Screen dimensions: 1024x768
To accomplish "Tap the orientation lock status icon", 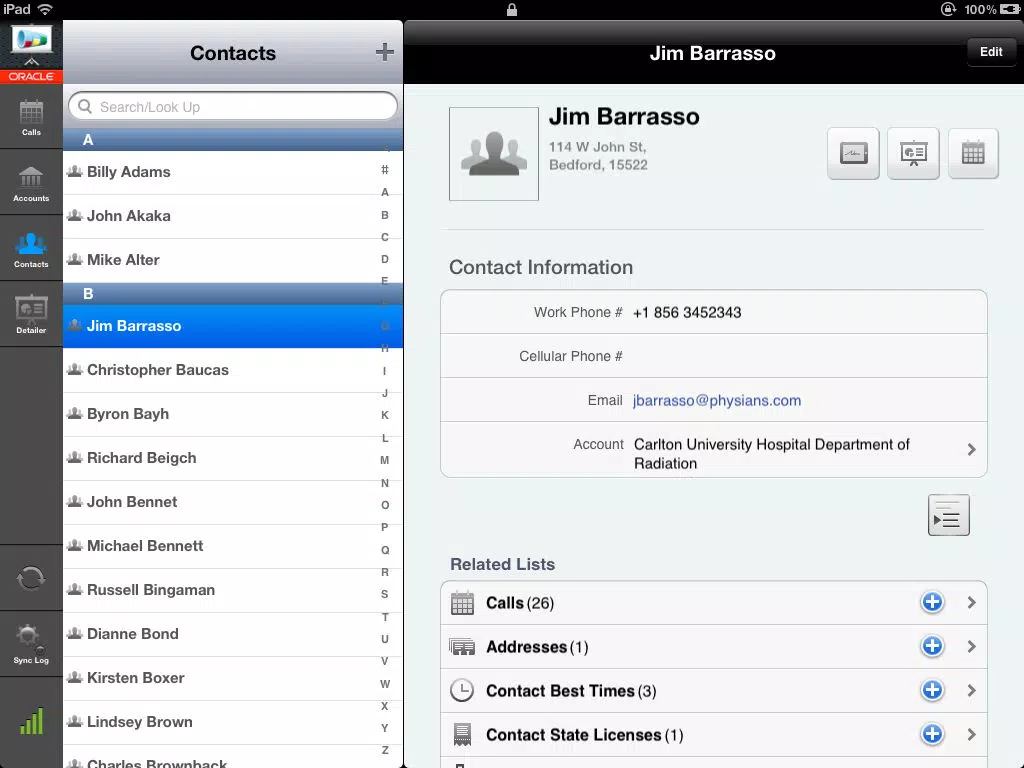I will [948, 9].
